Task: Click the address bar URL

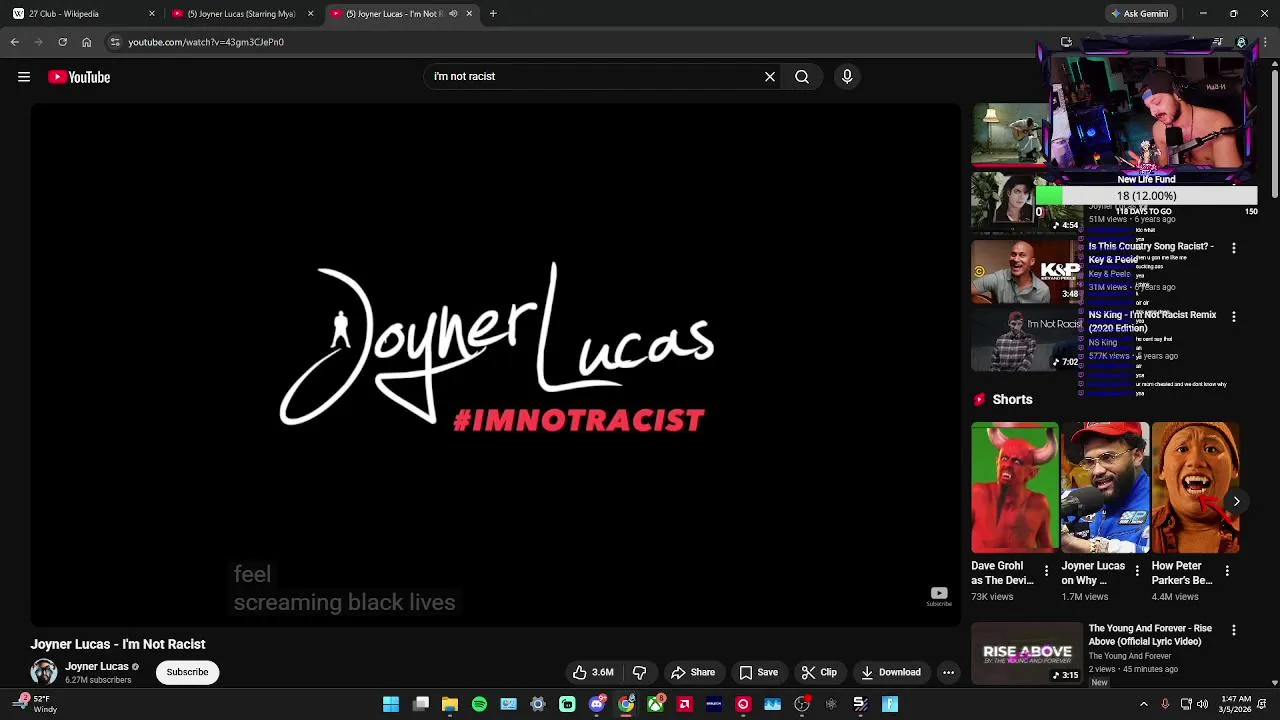Action: coord(206,42)
